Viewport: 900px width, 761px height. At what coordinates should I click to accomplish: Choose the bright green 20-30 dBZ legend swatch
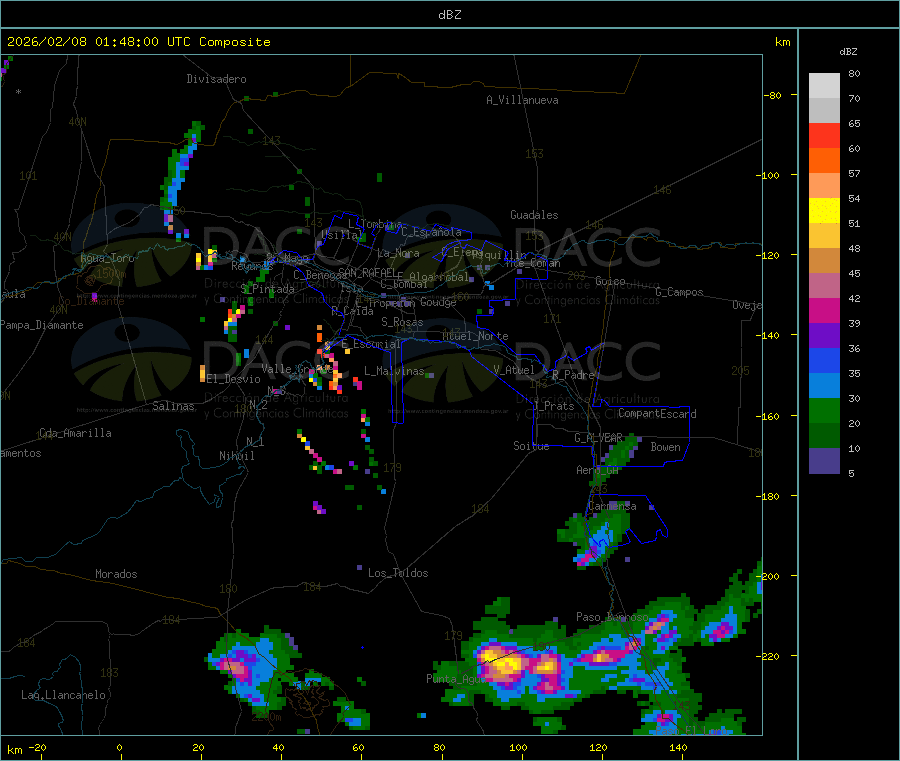(x=824, y=410)
